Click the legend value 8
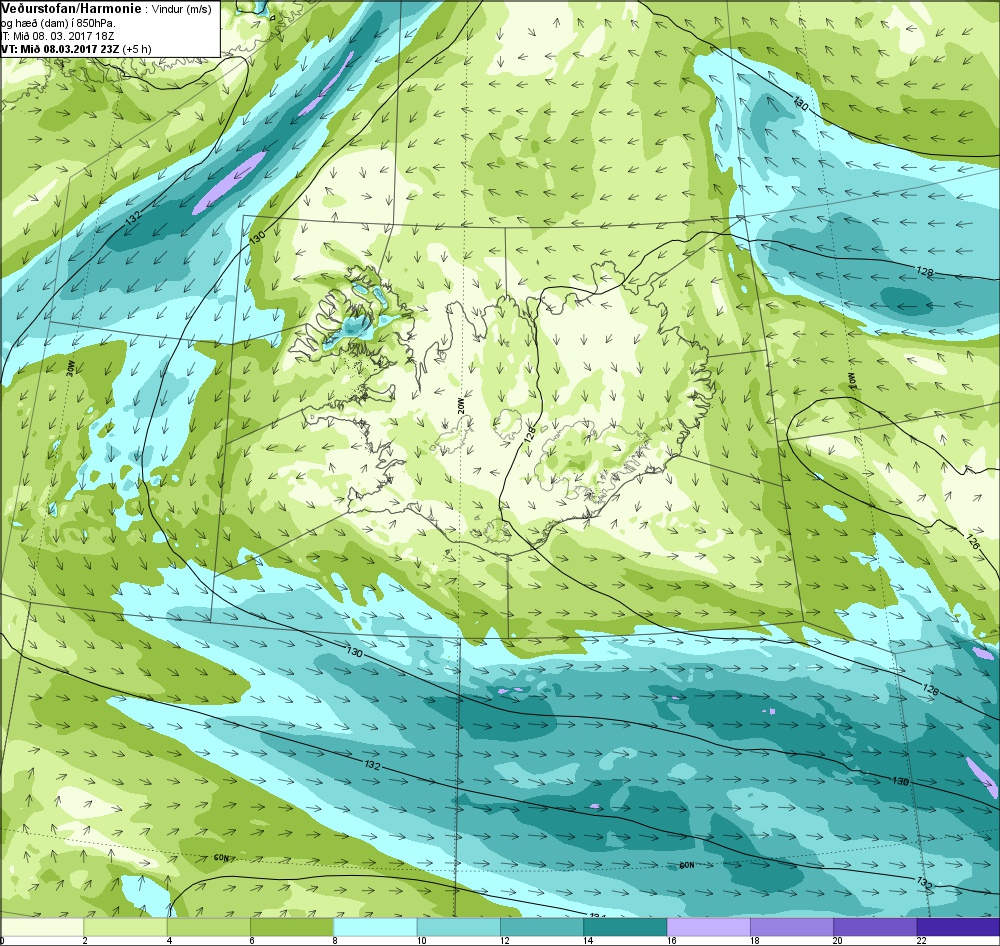1000x946 pixels. [334, 940]
